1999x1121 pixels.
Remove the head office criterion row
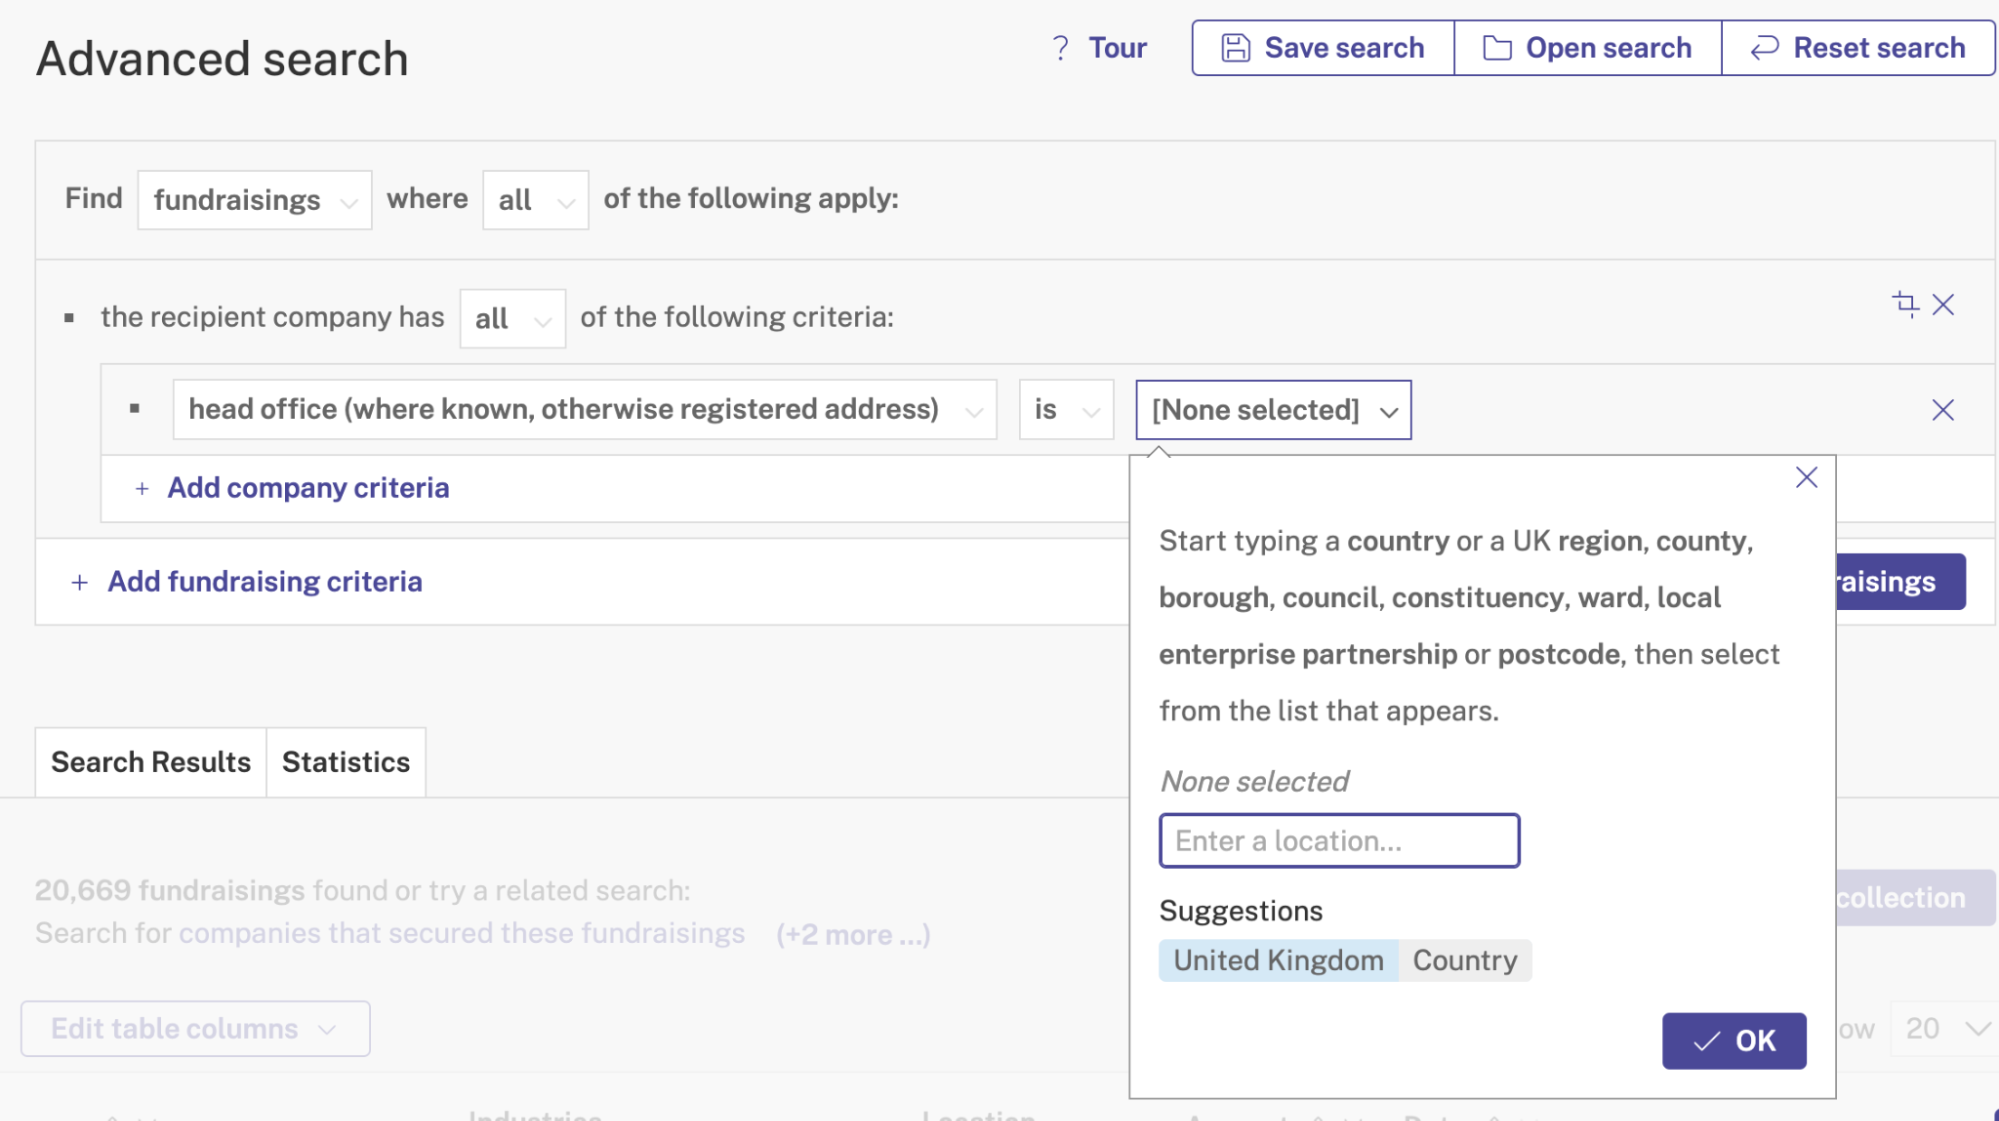click(1943, 410)
